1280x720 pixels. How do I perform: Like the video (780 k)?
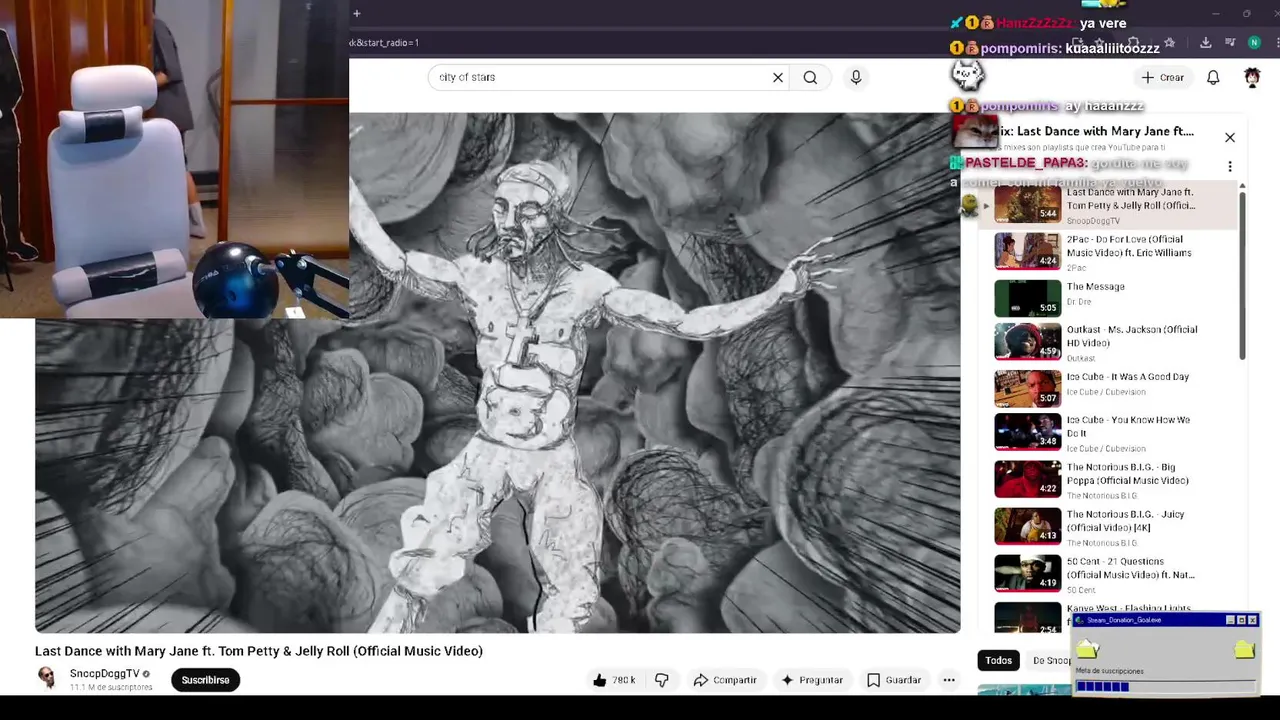pos(614,680)
